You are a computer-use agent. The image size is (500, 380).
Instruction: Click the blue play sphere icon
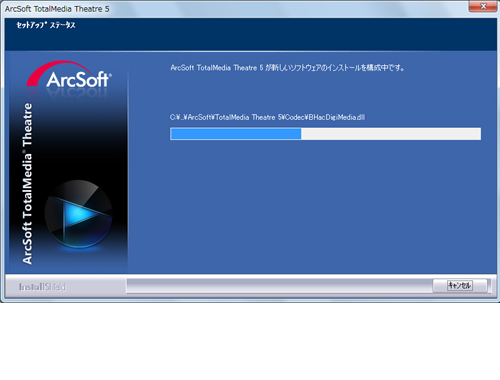click(78, 214)
